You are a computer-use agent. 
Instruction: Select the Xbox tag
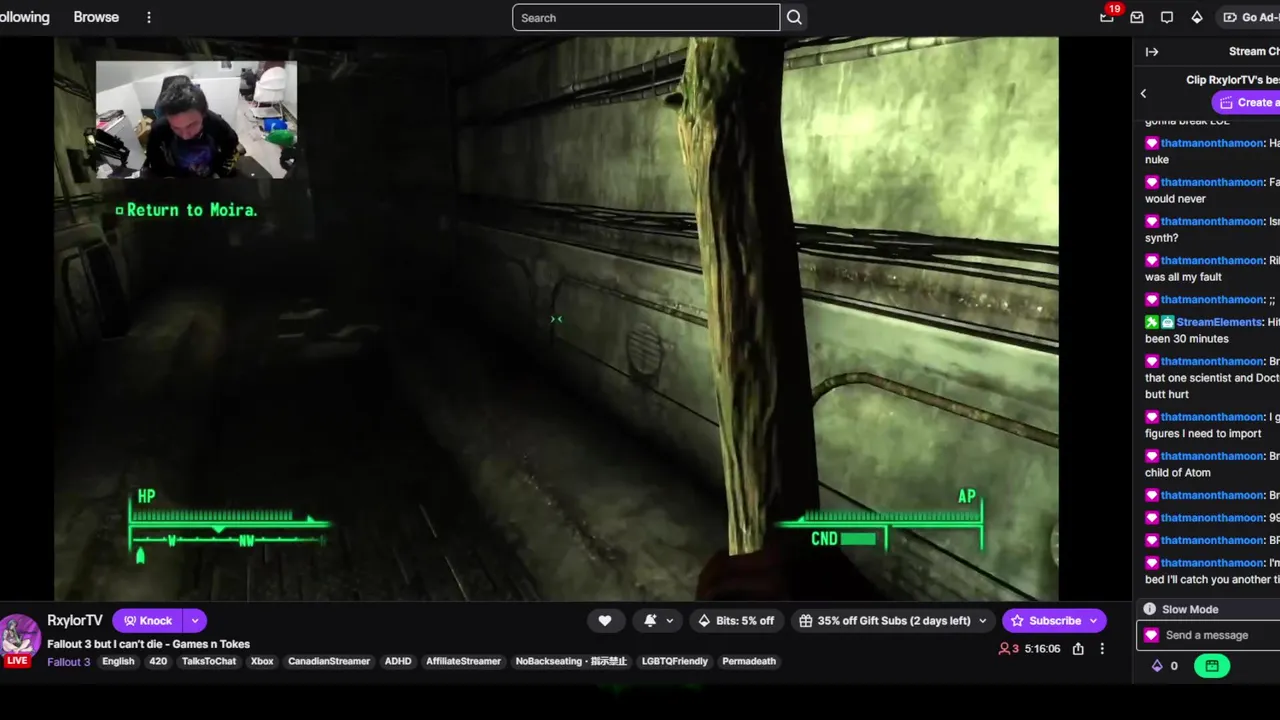point(262,661)
